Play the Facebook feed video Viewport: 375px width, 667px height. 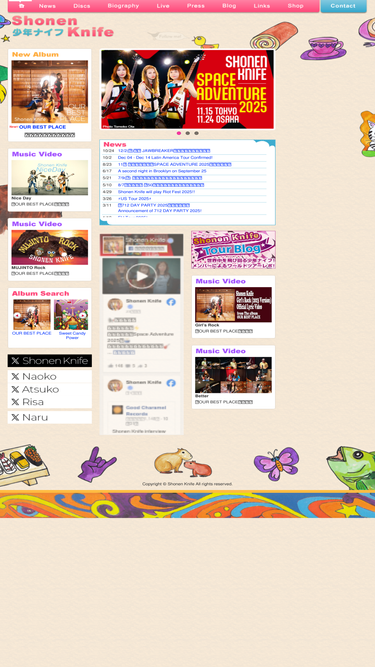coord(142,276)
